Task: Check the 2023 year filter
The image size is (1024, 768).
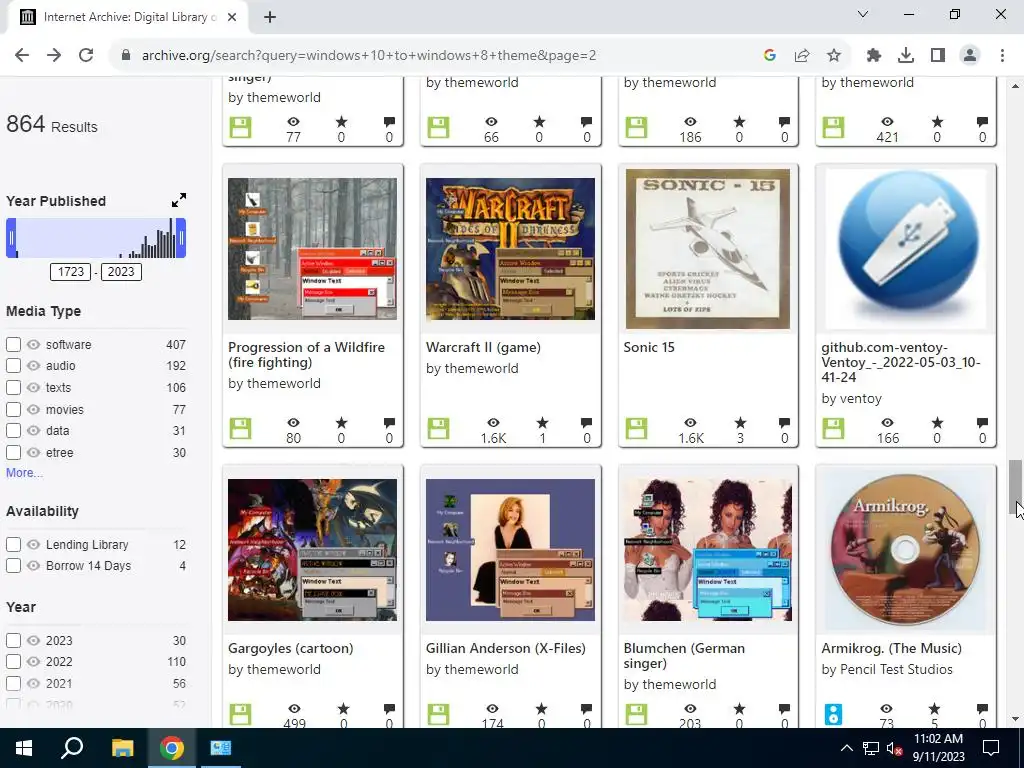Action: 13,640
